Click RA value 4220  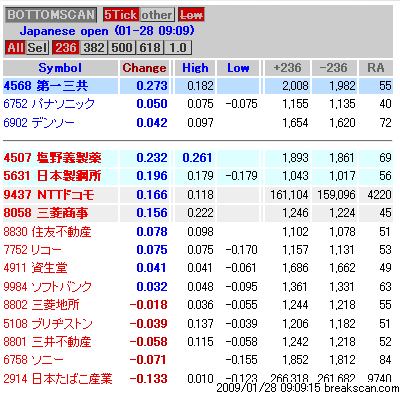[x=379, y=195]
